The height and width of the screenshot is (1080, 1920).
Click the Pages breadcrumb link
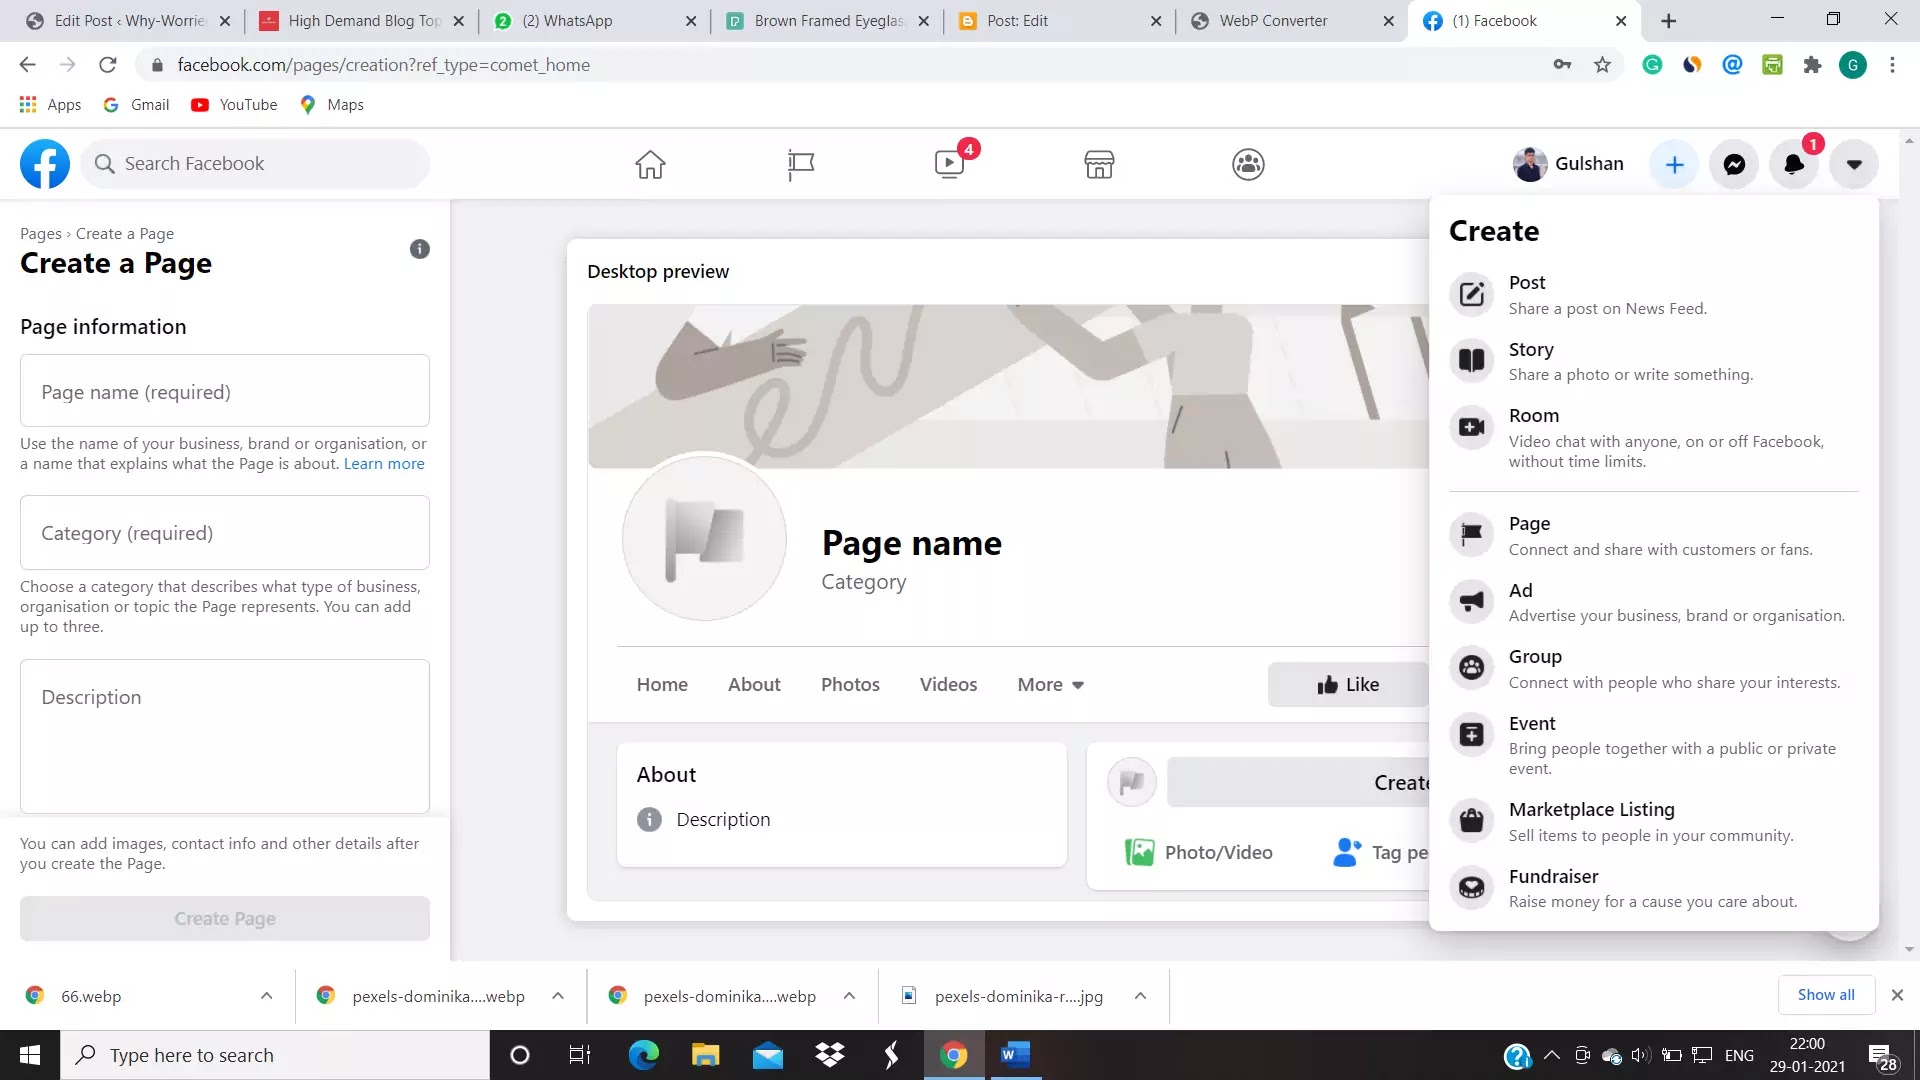pos(41,234)
